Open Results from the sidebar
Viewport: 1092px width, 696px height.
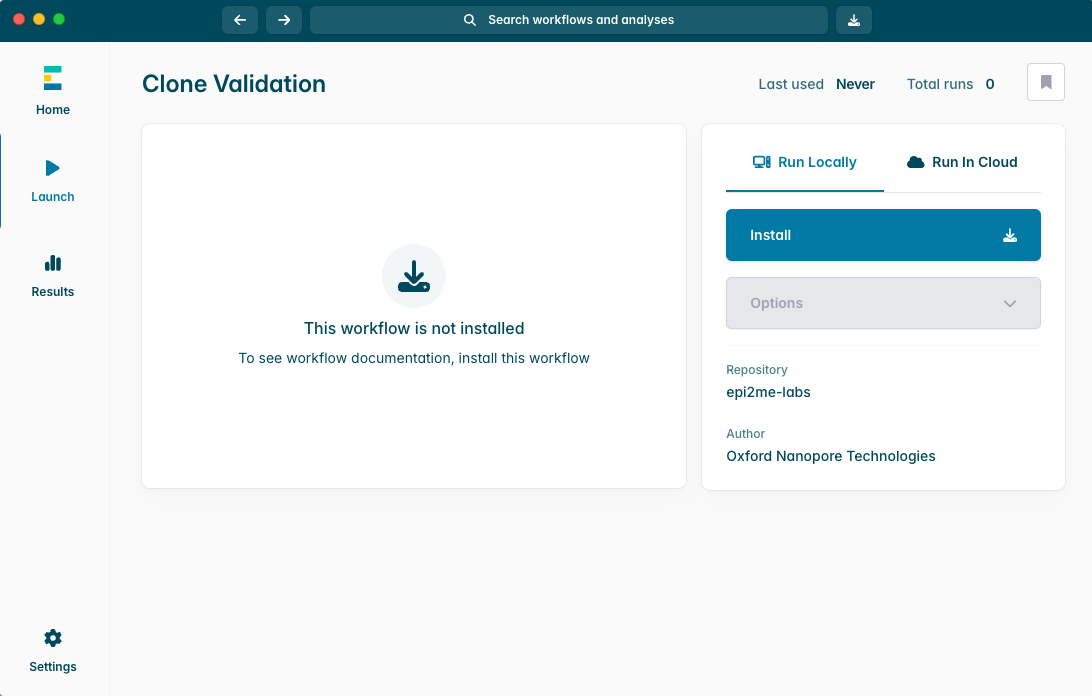(52, 275)
